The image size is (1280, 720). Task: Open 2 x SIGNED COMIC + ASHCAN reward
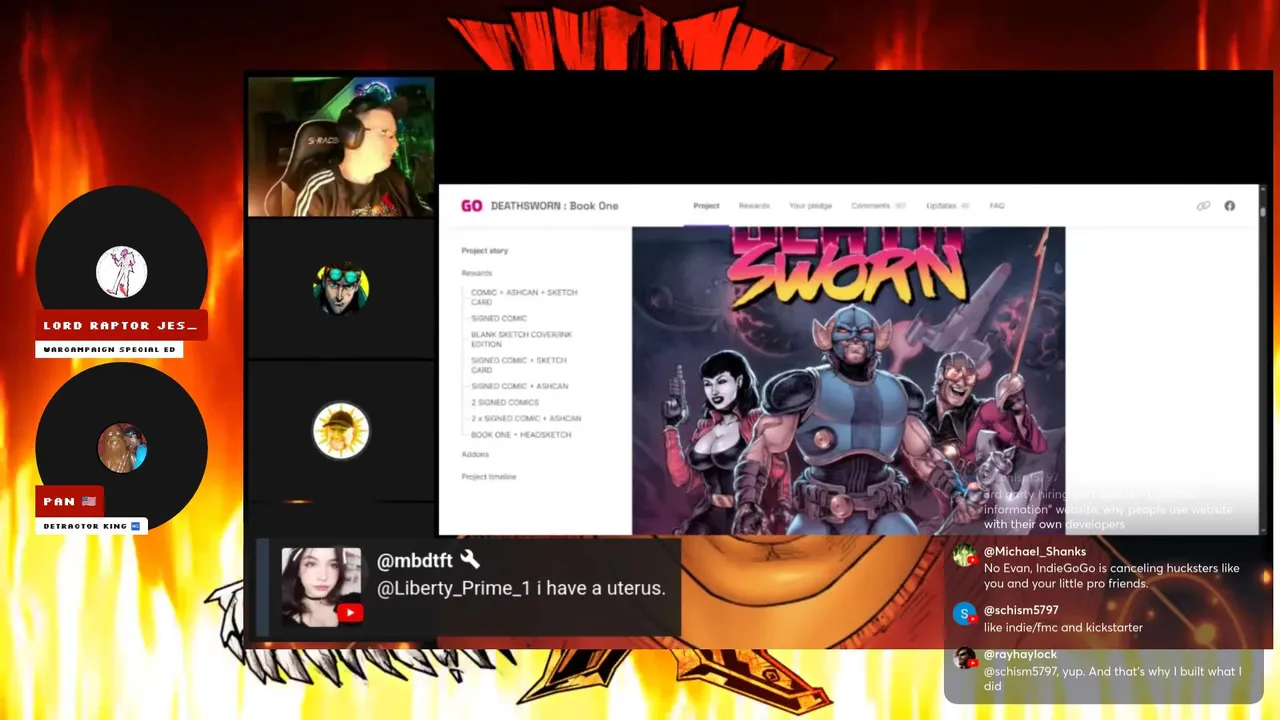pyautogui.click(x=526, y=418)
